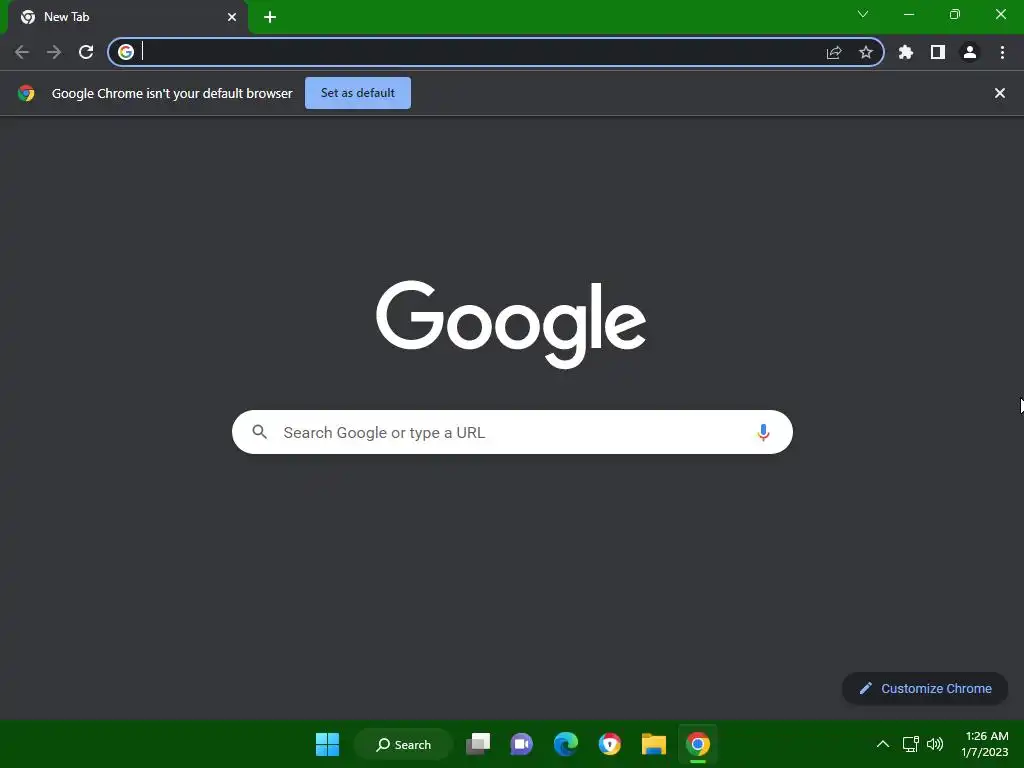Open Task View on the taskbar
This screenshot has width=1024, height=768.
(x=478, y=744)
